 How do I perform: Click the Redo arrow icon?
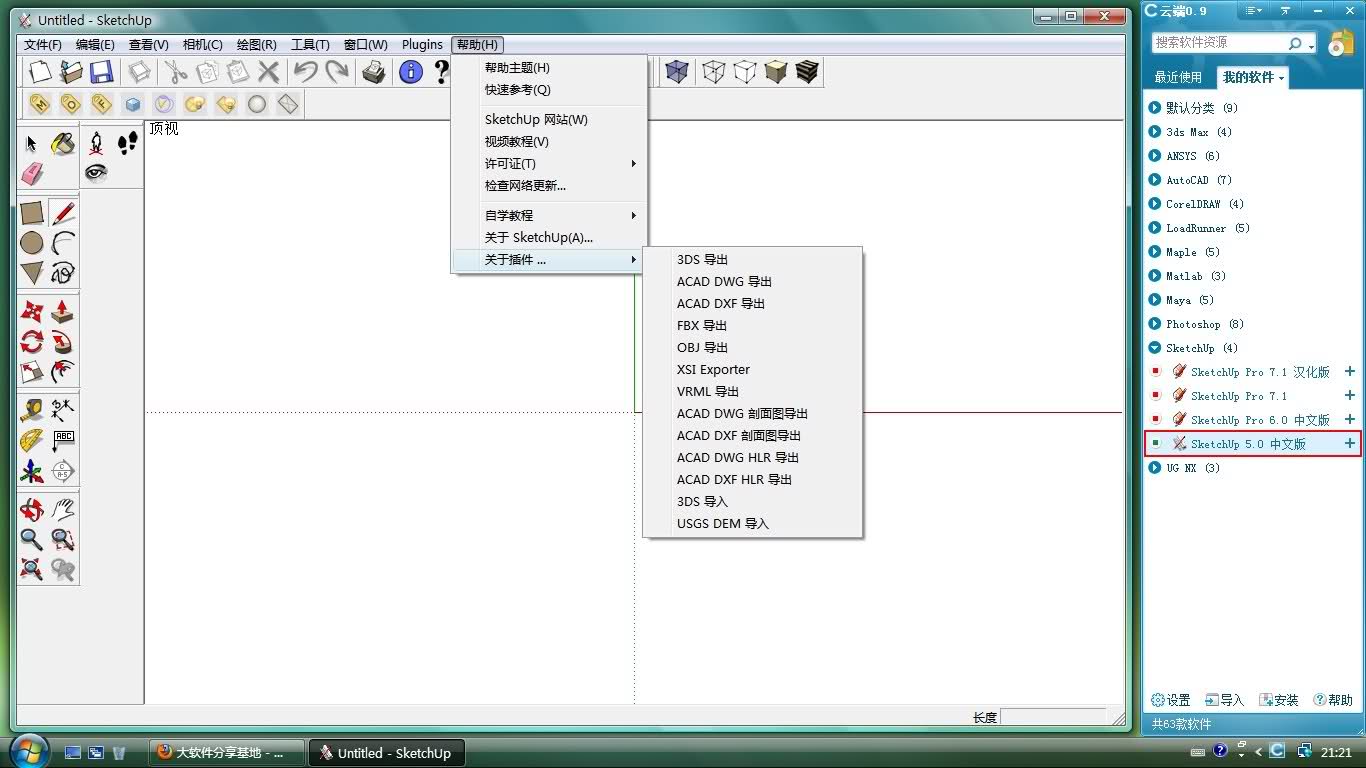click(337, 72)
